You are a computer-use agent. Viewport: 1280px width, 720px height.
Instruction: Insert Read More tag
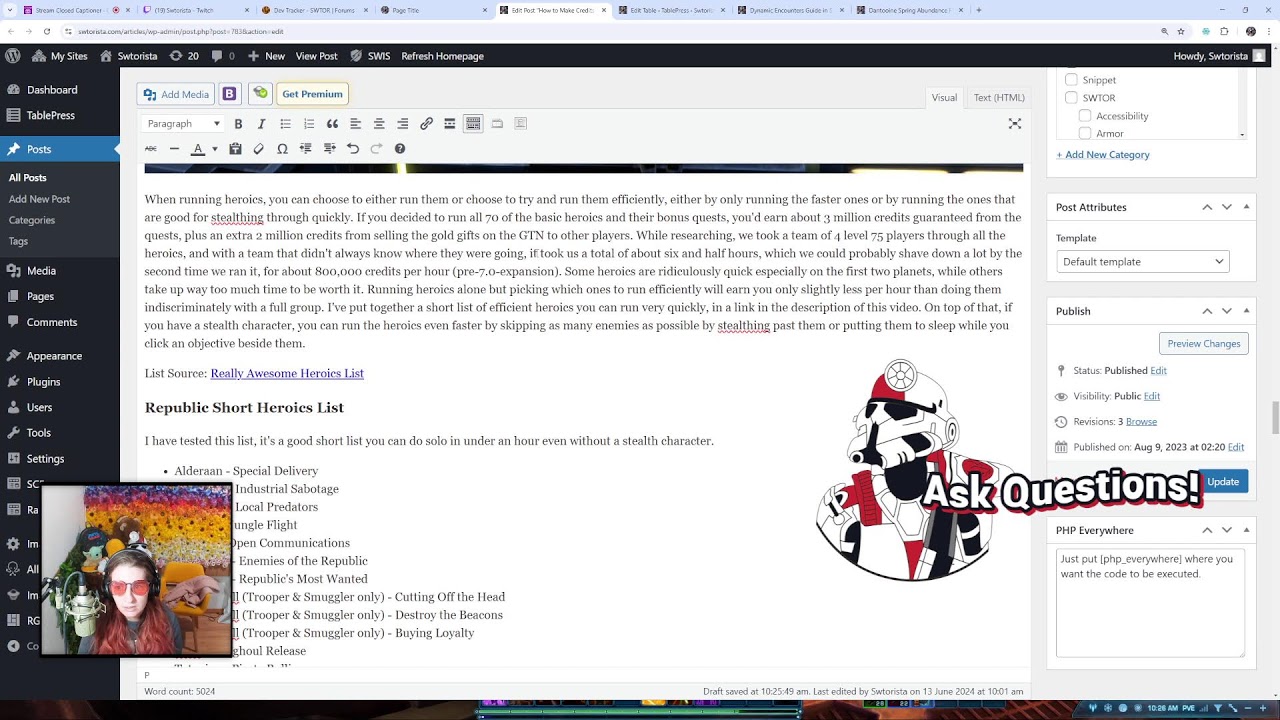[450, 124]
